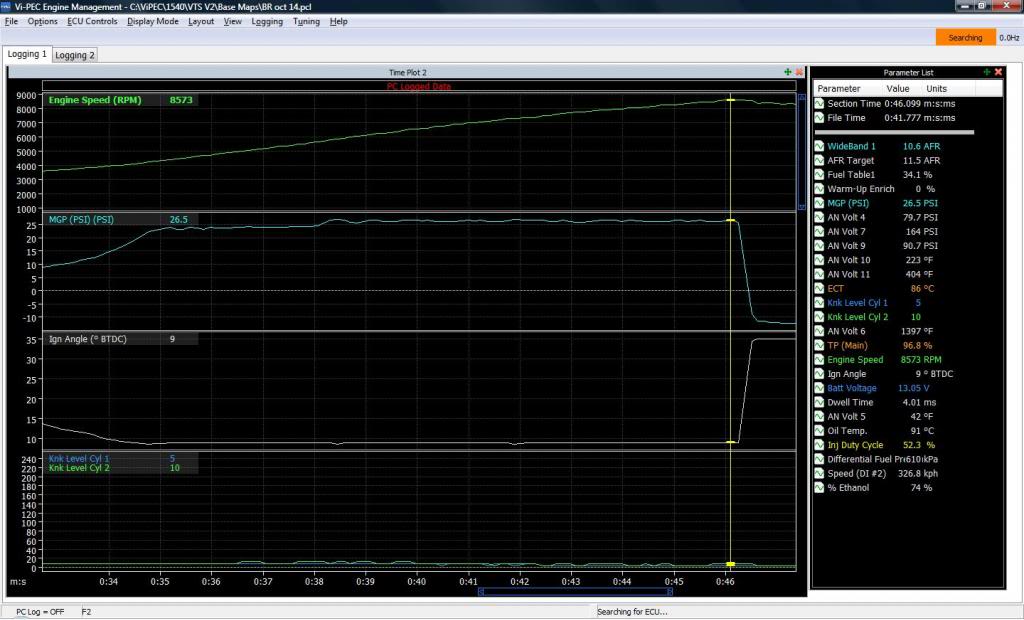
Task: Open the Logging menu
Action: 267,22
